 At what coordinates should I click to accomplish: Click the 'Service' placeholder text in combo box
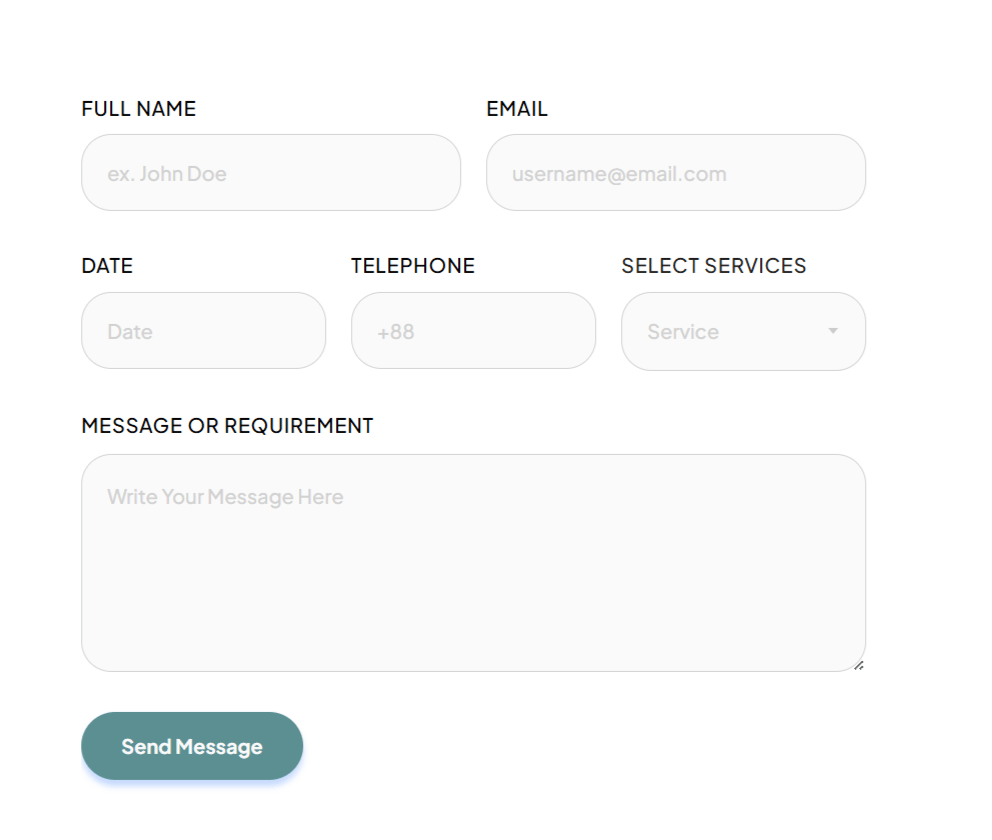[x=683, y=332]
